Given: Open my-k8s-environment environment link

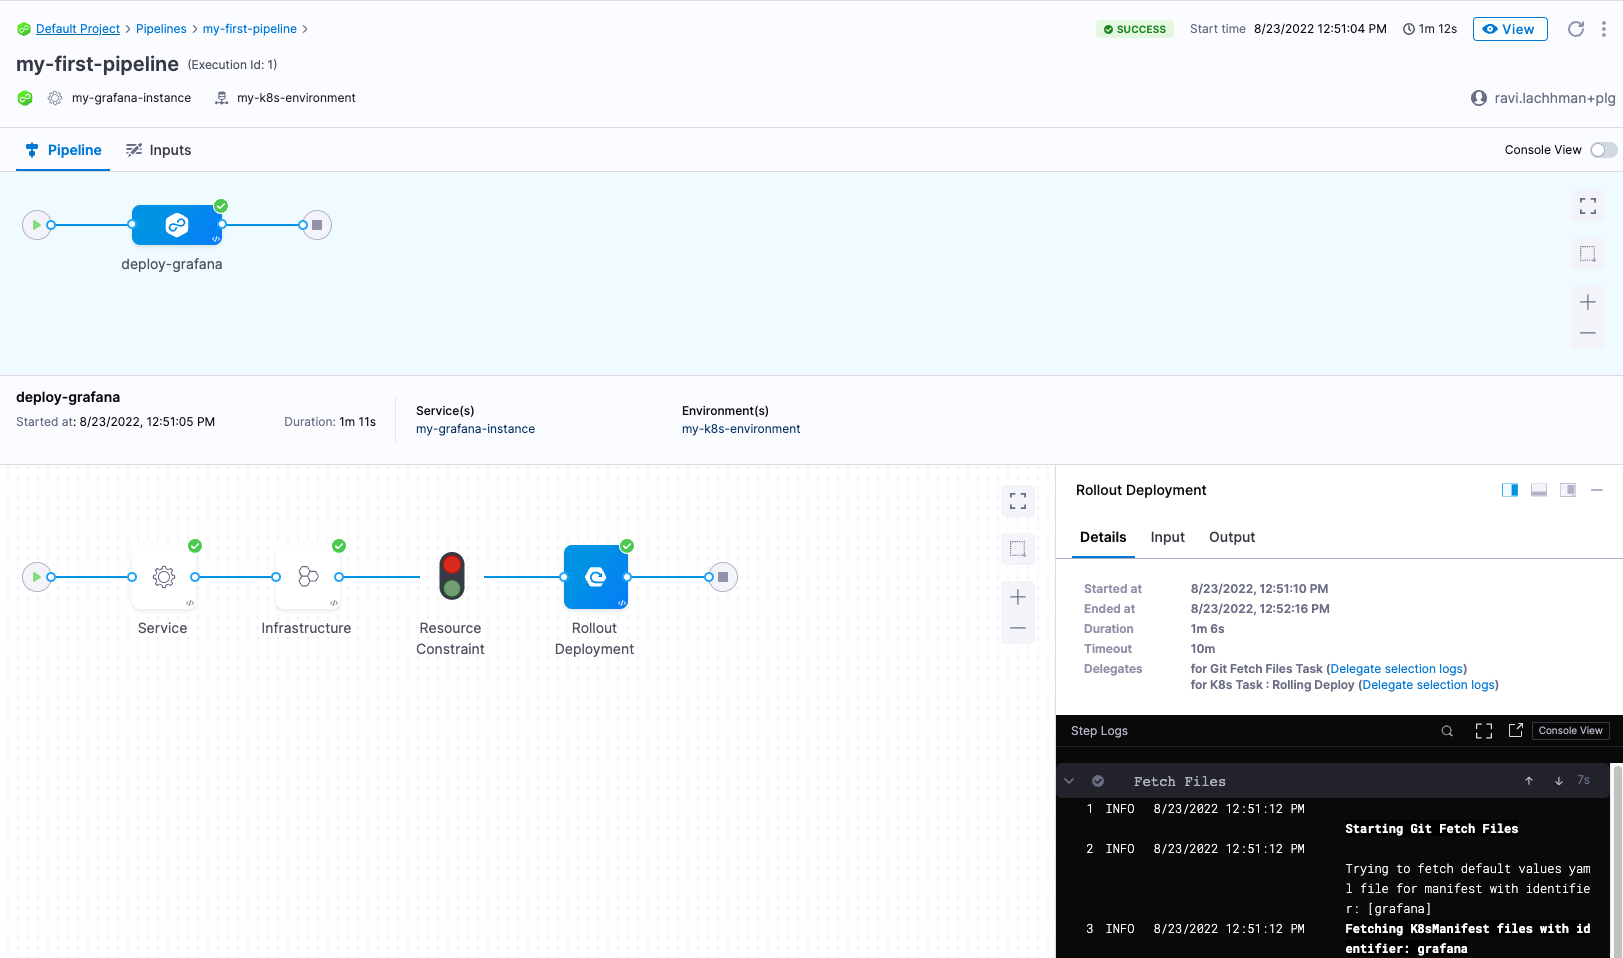Looking at the screenshot, I should (x=741, y=429).
